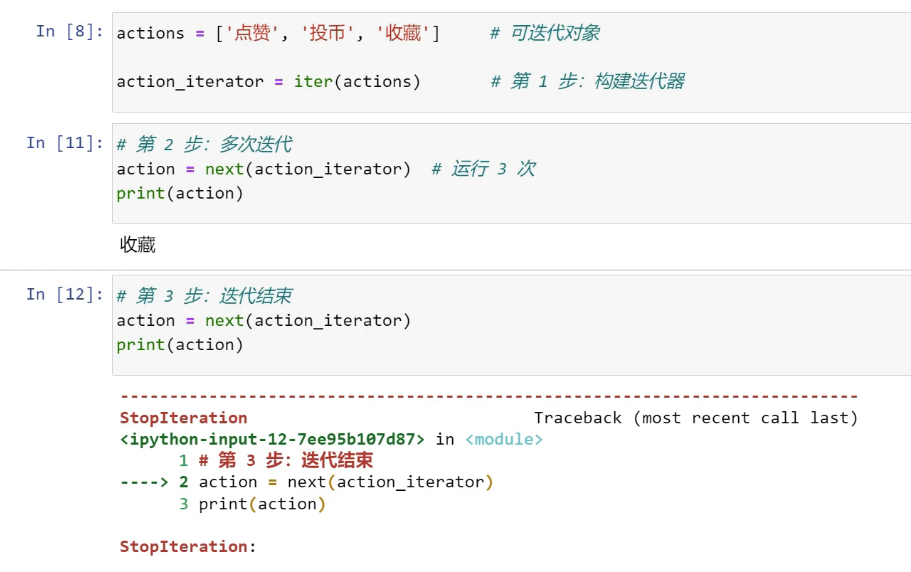The width and height of the screenshot is (911, 572).
Task: Click the '投币' string in actions list
Action: (328, 33)
